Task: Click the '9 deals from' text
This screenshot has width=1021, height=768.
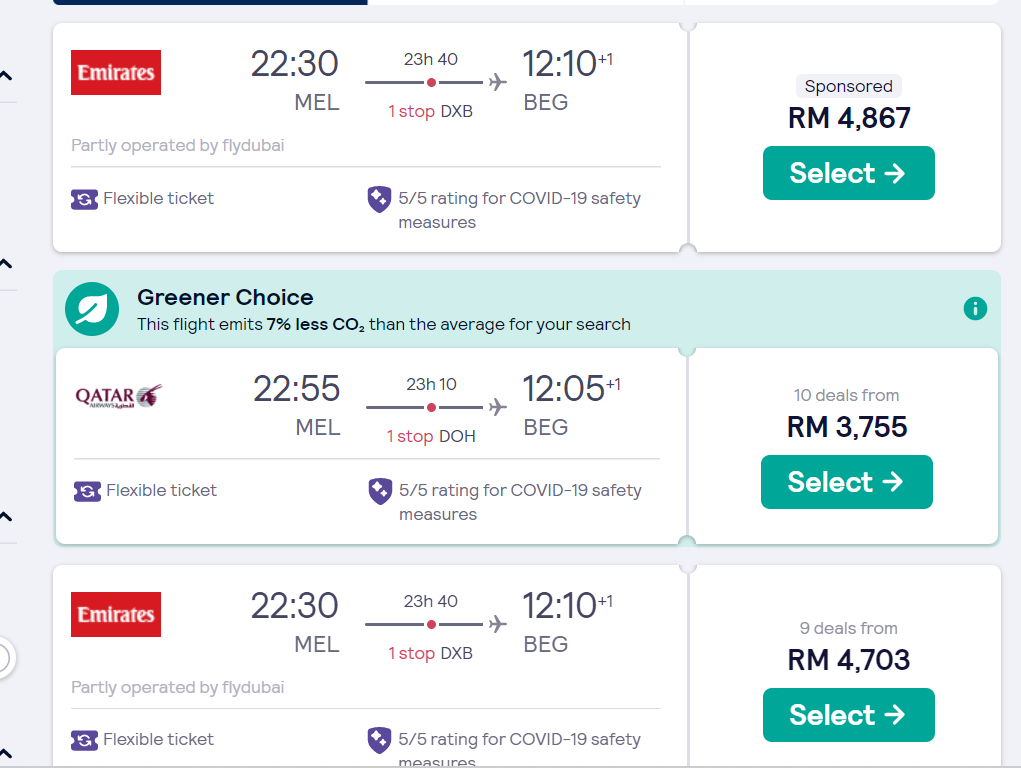Action: 848,628
